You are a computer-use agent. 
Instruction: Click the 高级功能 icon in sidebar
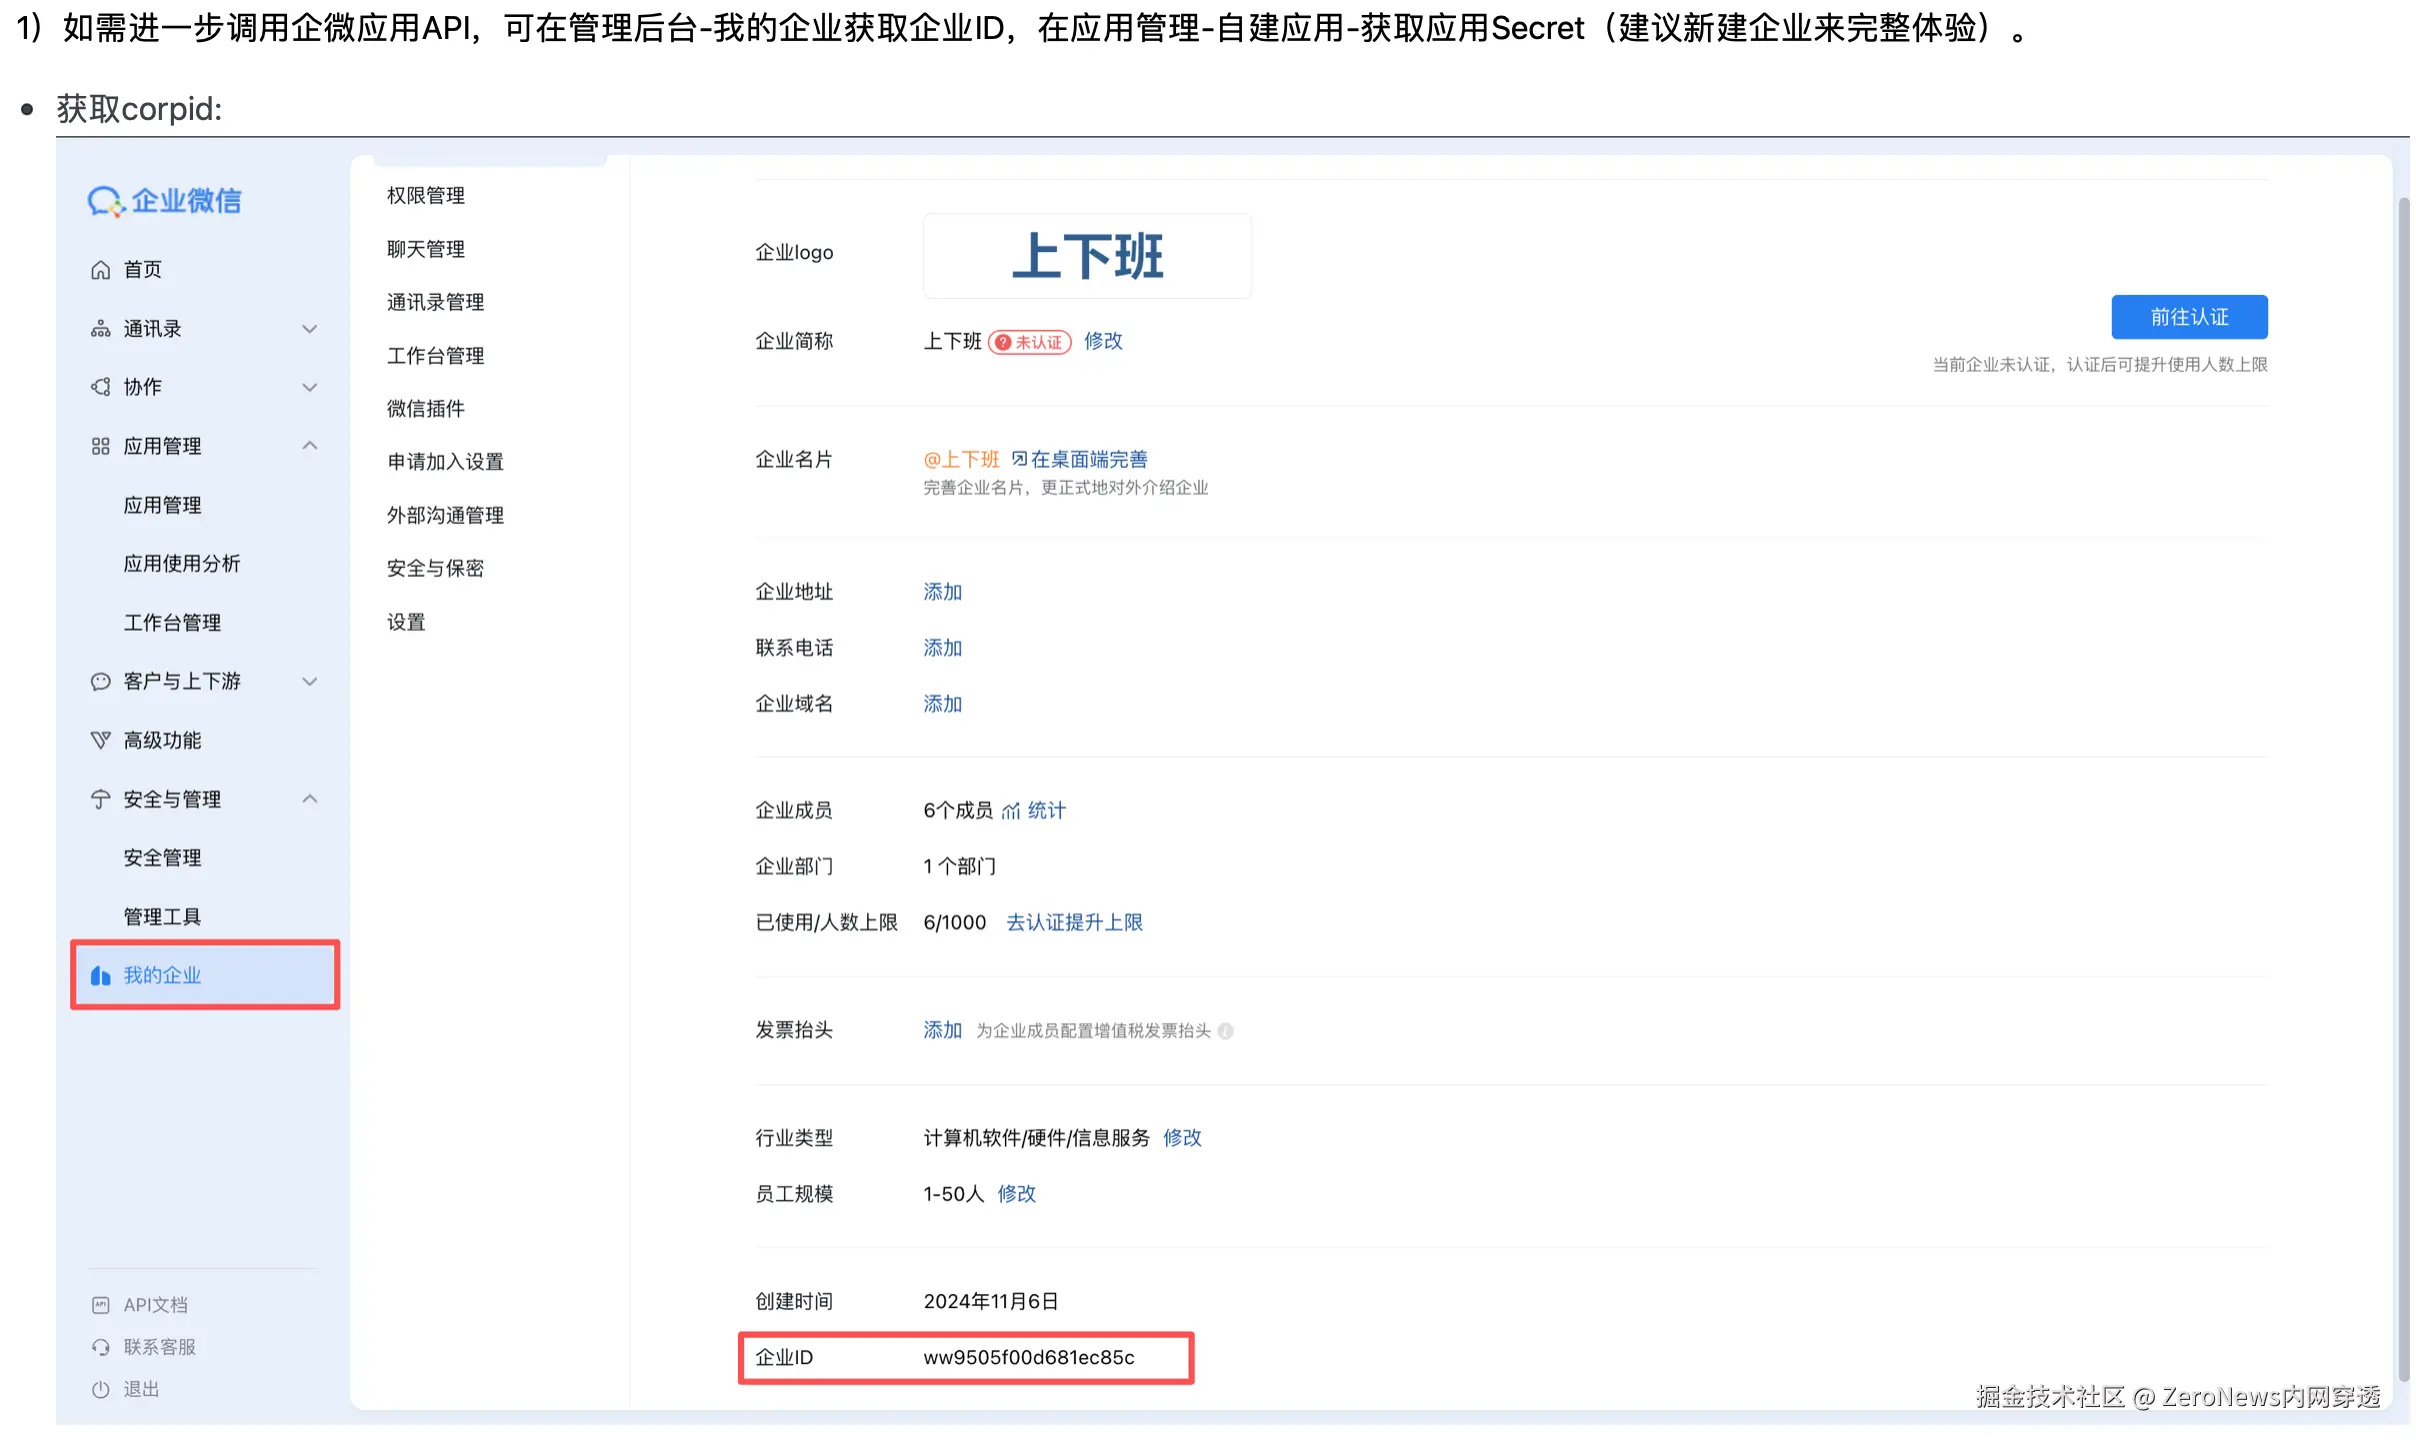point(100,740)
